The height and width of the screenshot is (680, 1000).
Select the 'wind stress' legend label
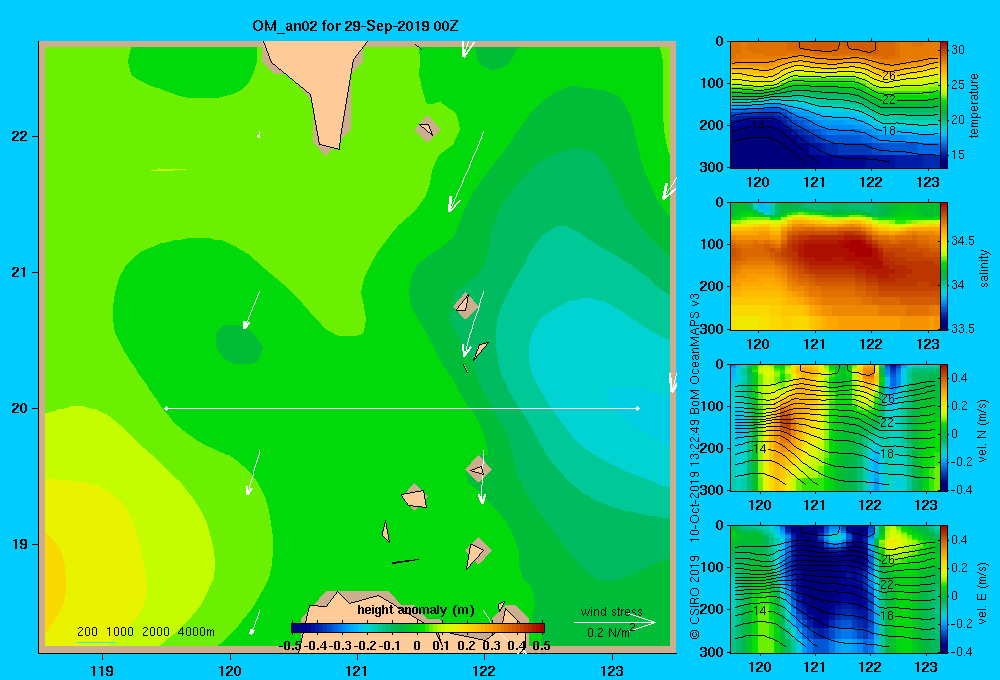point(612,611)
